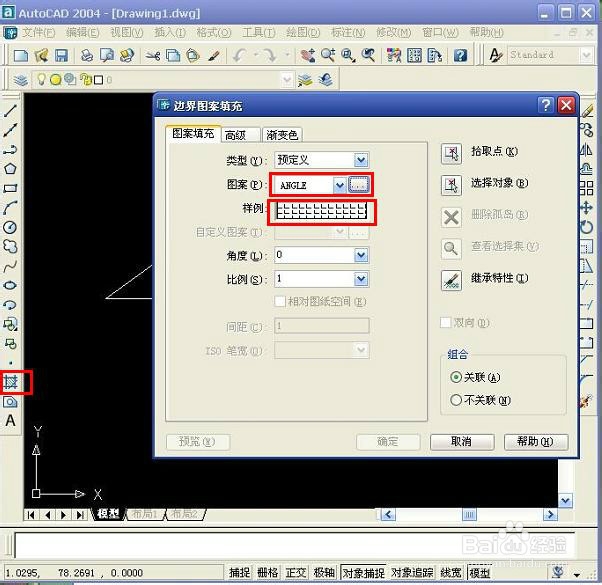Click the horizontal scrollbar thumb
This screenshot has height=585, width=602.
click(468, 514)
